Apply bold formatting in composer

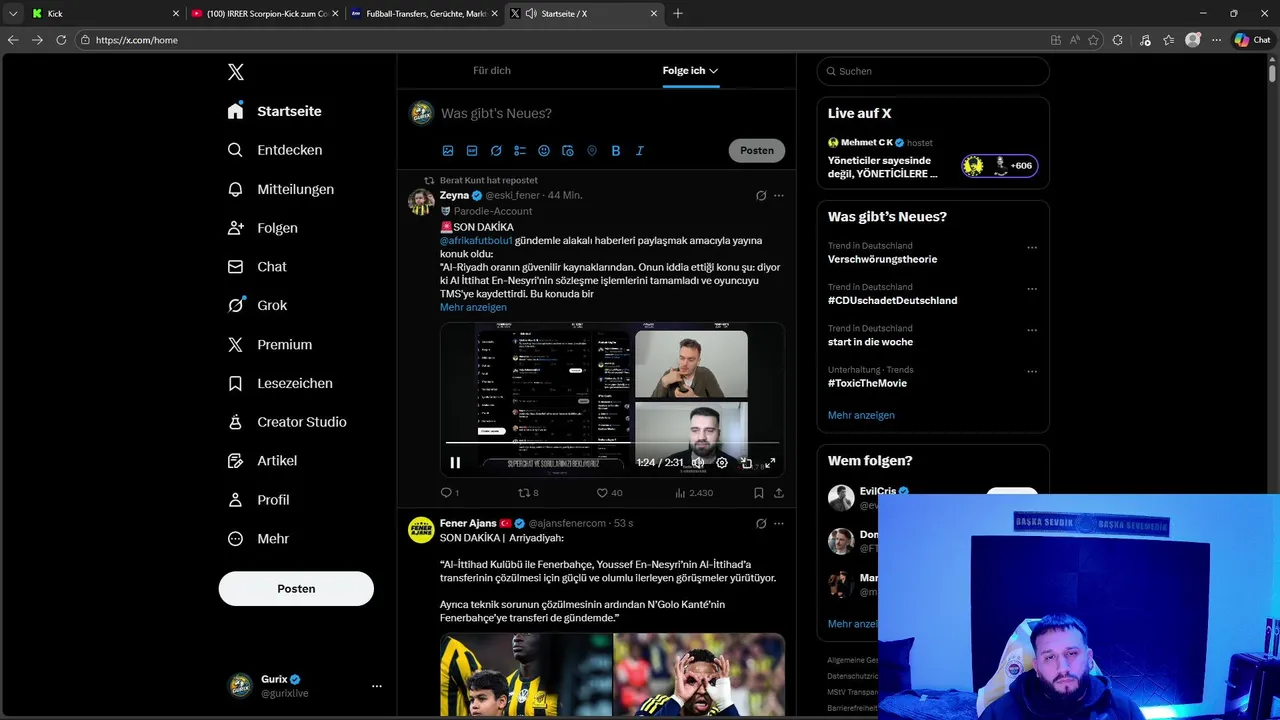[616, 151]
